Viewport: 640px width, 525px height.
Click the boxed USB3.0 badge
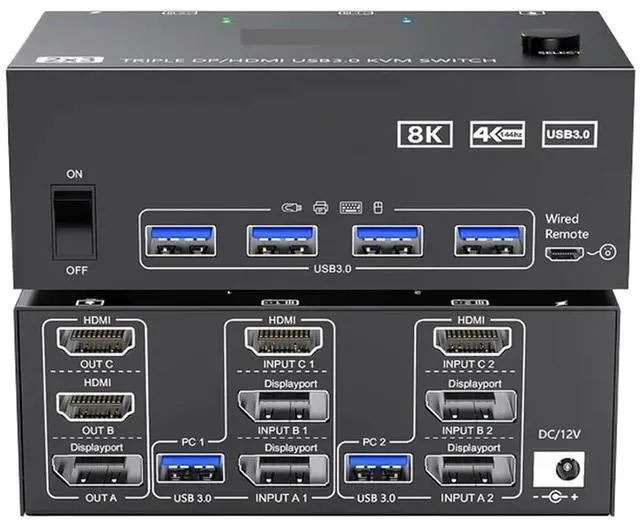coord(569,134)
